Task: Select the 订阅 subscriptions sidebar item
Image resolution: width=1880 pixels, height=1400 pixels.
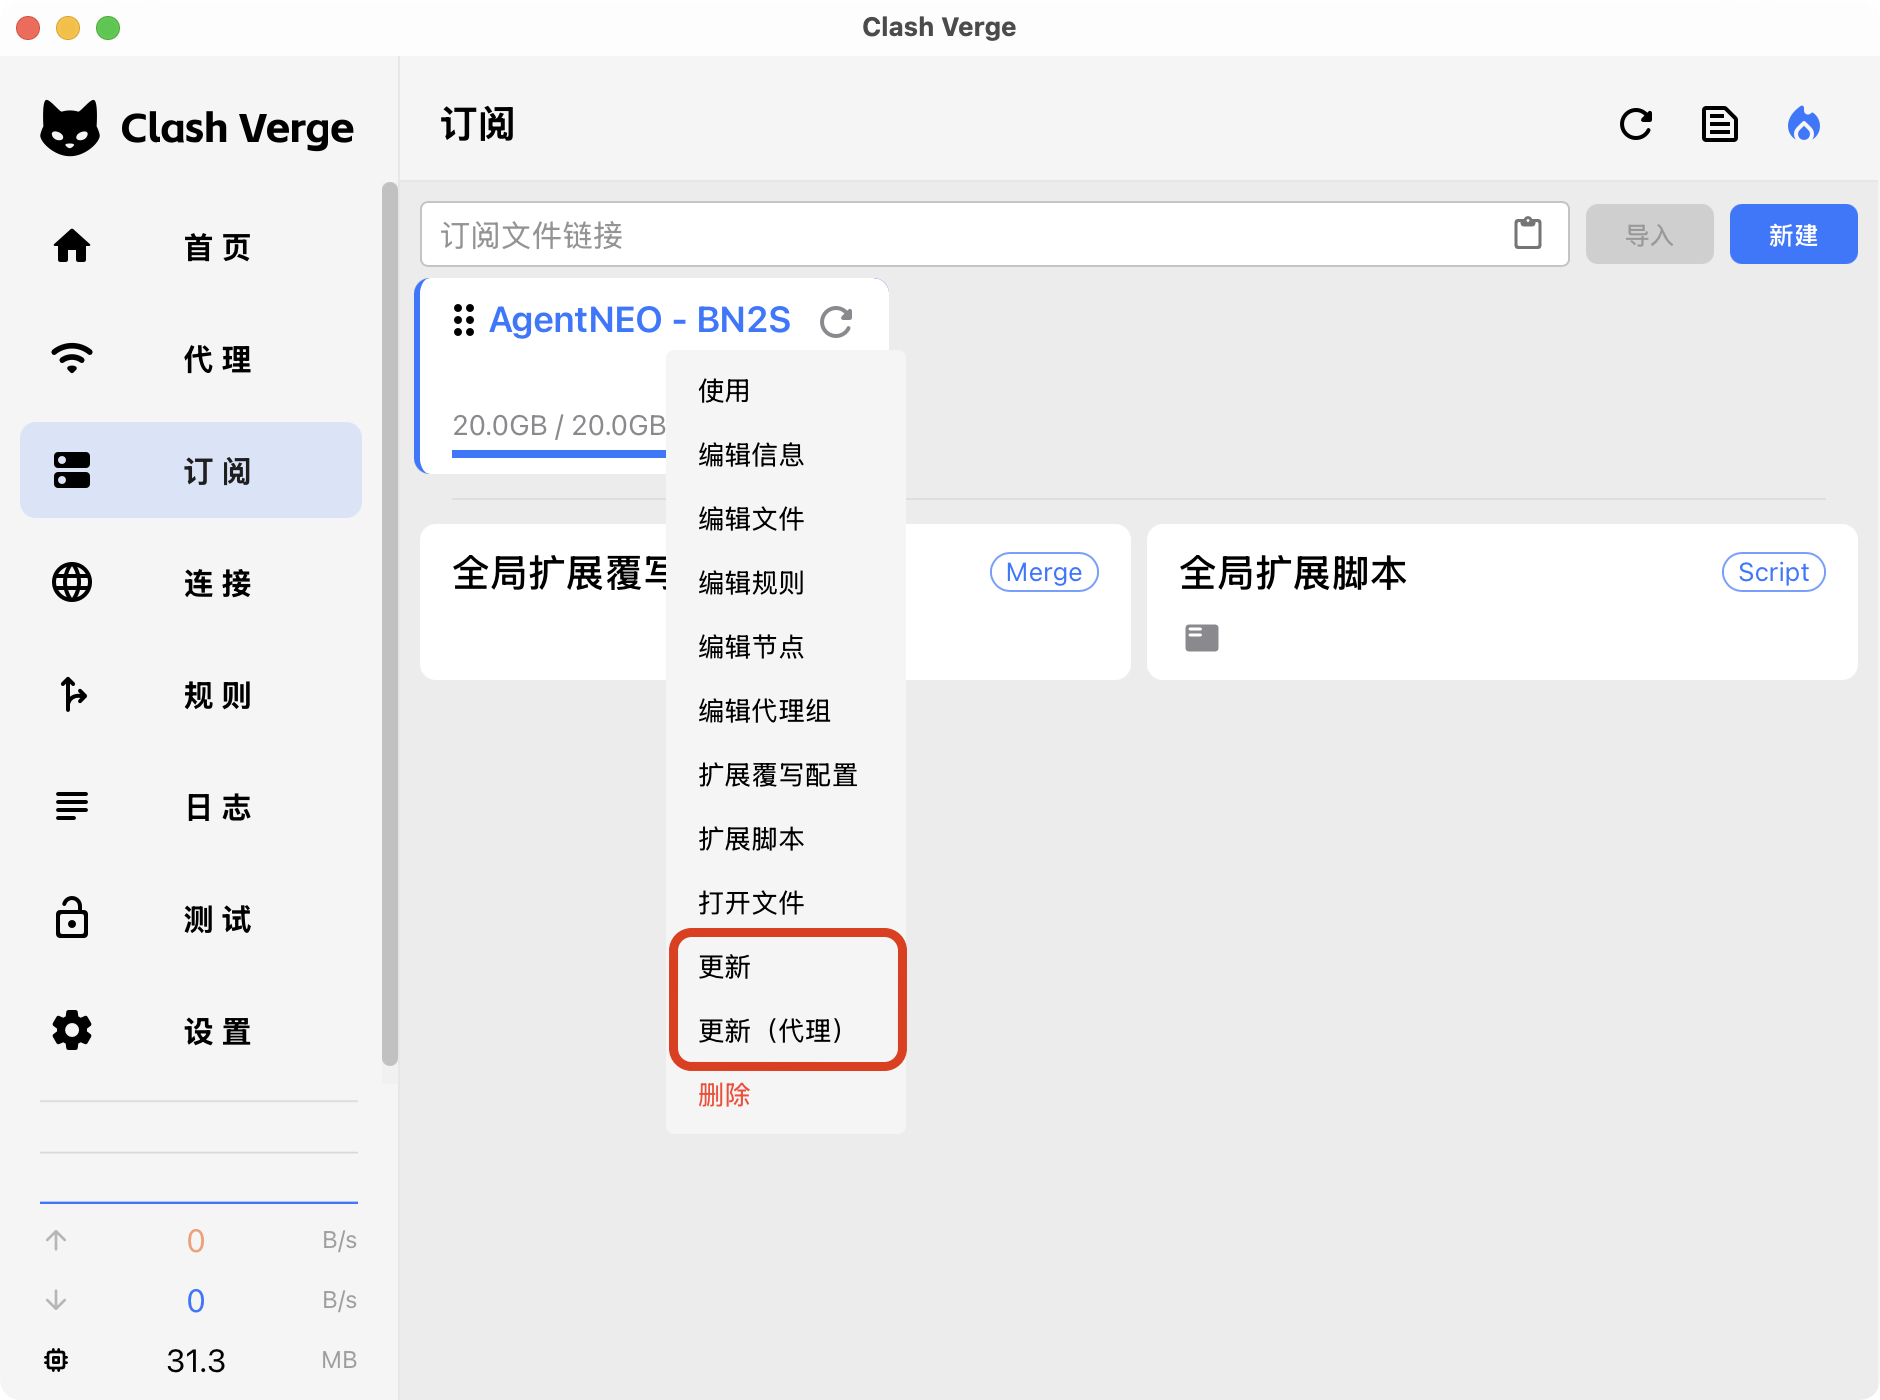Action: (191, 470)
